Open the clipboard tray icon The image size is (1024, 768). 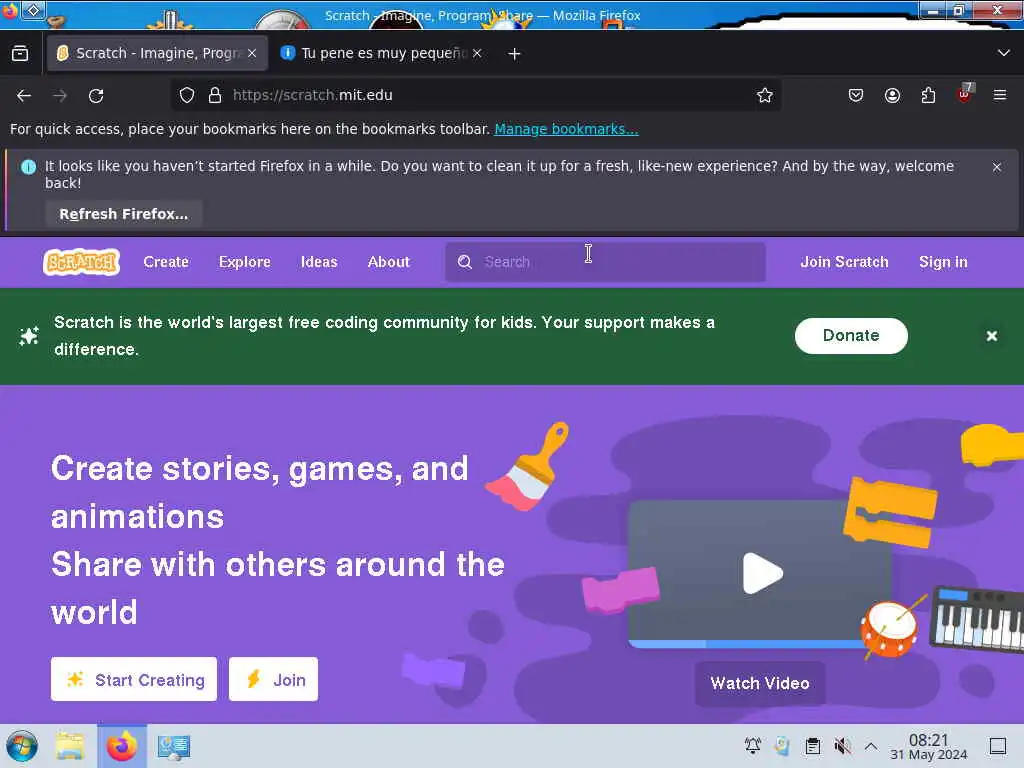pyautogui.click(x=812, y=746)
